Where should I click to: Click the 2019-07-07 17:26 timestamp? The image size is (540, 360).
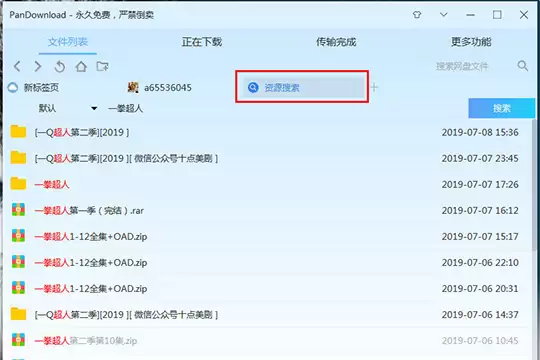480,184
